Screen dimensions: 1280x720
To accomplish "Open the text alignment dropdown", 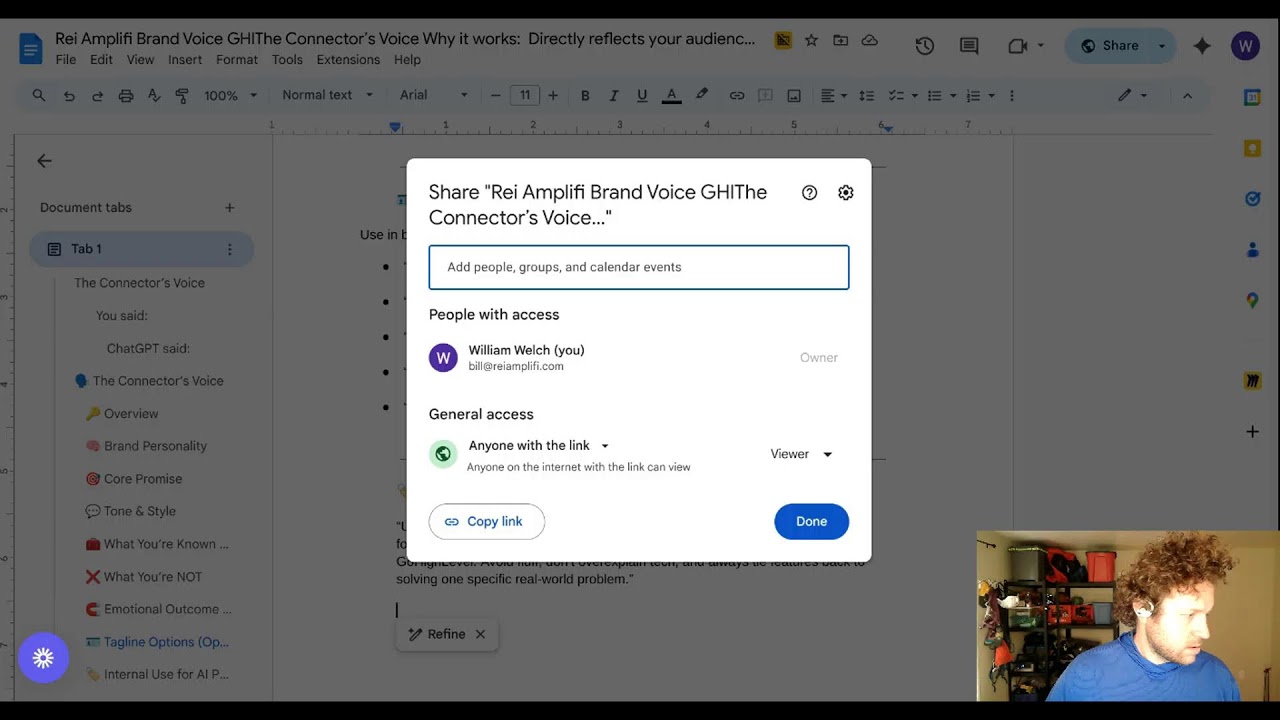I will pos(834,96).
